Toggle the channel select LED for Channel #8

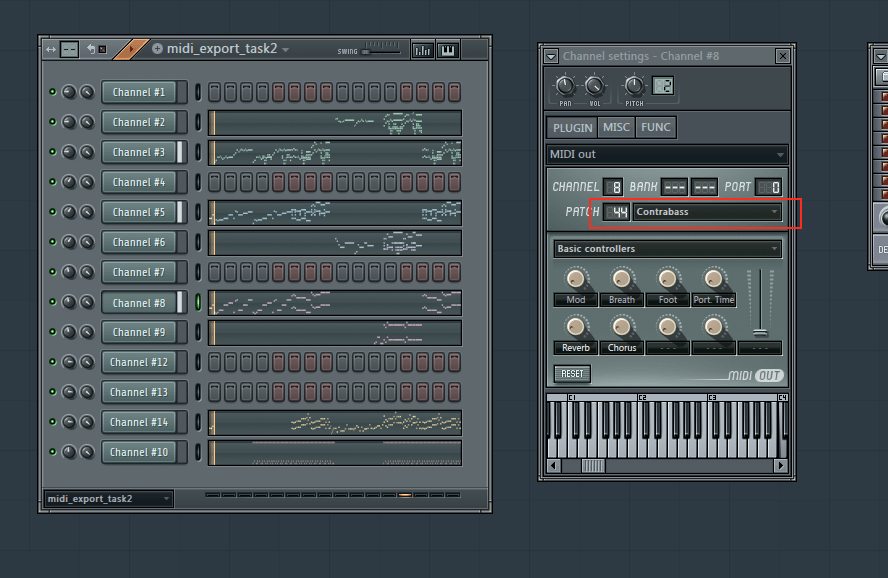[x=198, y=302]
